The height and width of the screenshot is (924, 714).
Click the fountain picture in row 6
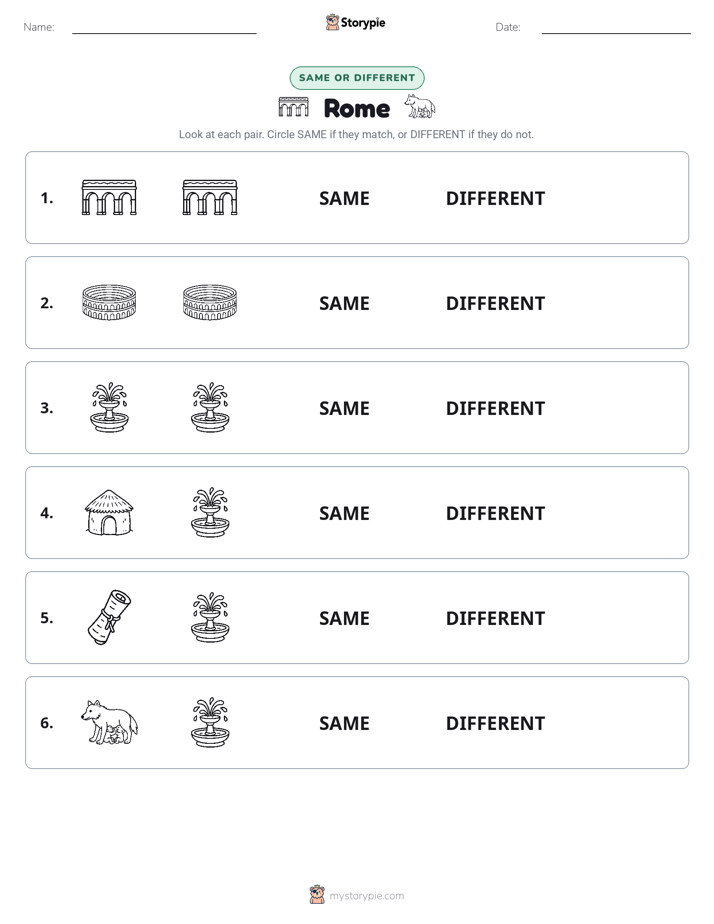[x=210, y=722]
